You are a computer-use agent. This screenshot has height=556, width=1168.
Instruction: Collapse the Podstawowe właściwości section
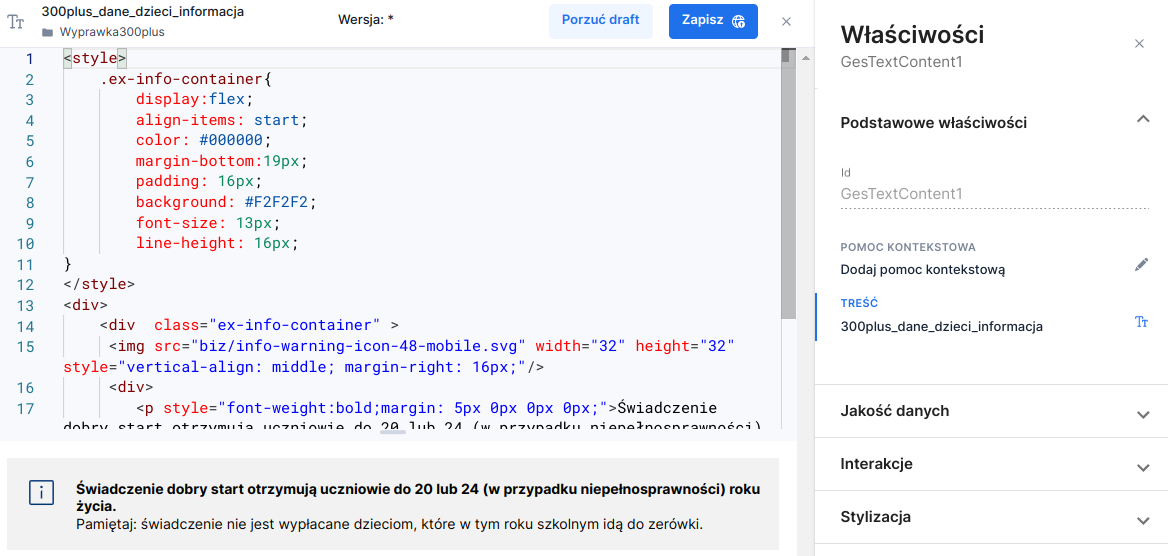[1143, 120]
